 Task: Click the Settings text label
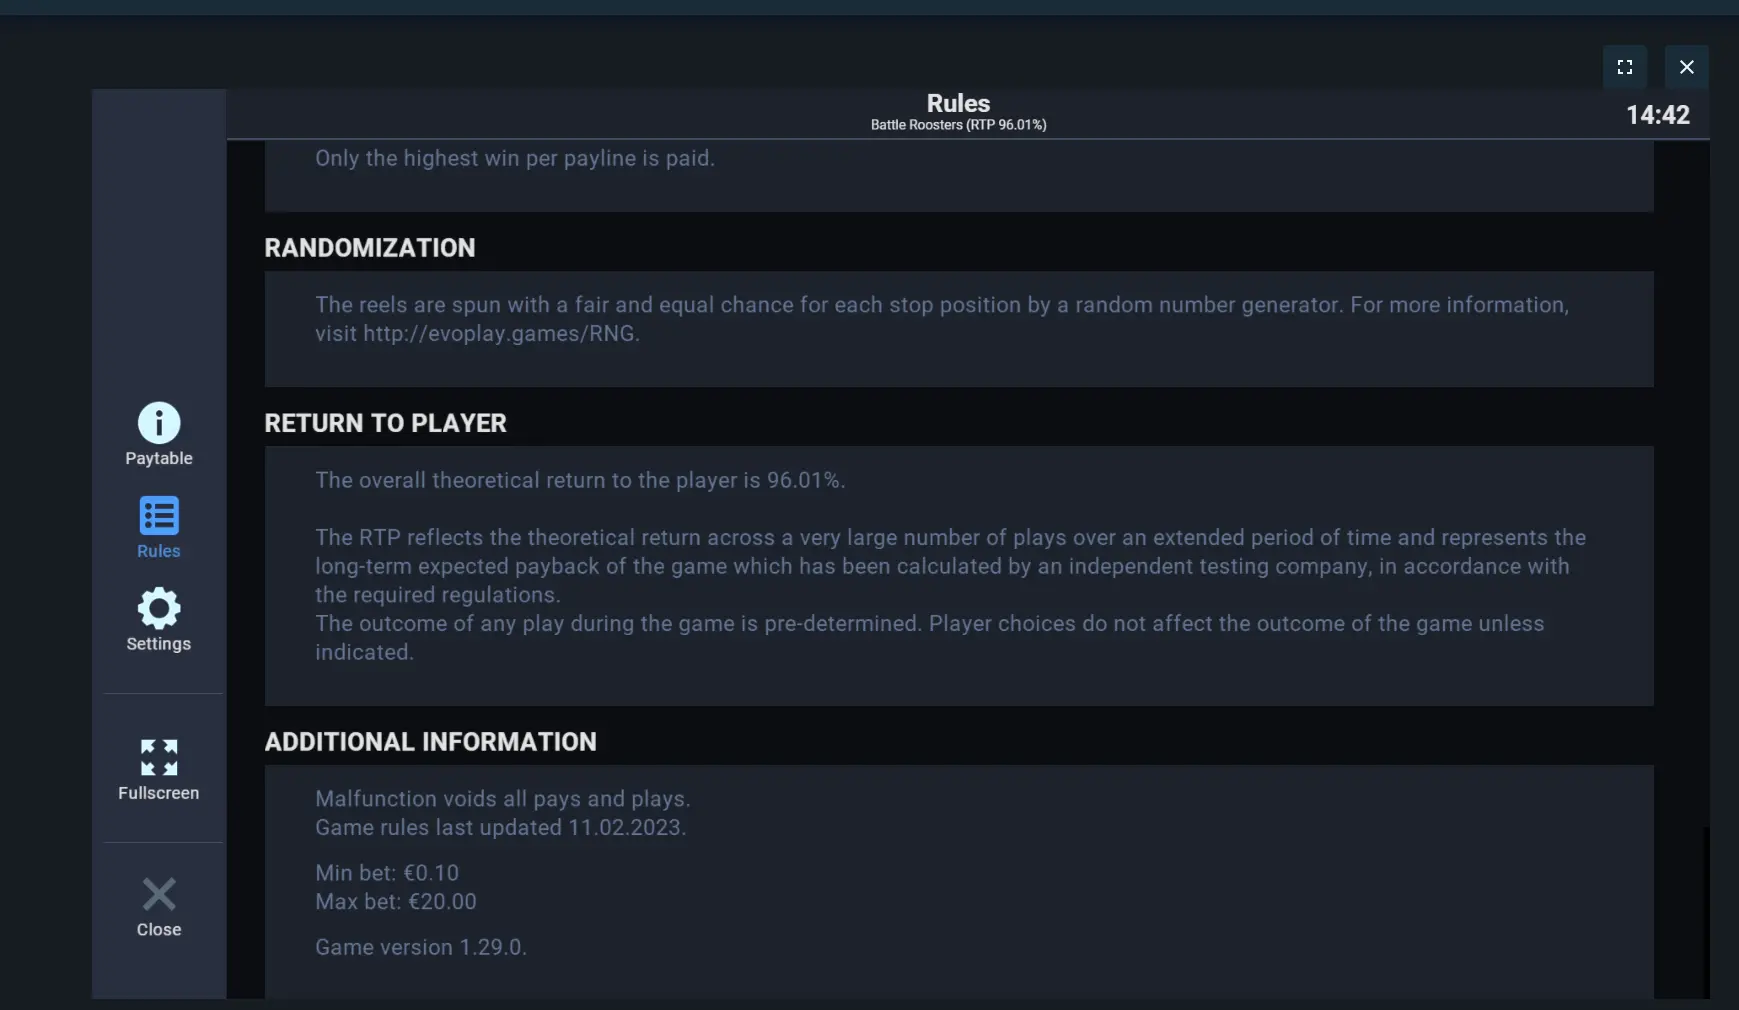pos(159,644)
